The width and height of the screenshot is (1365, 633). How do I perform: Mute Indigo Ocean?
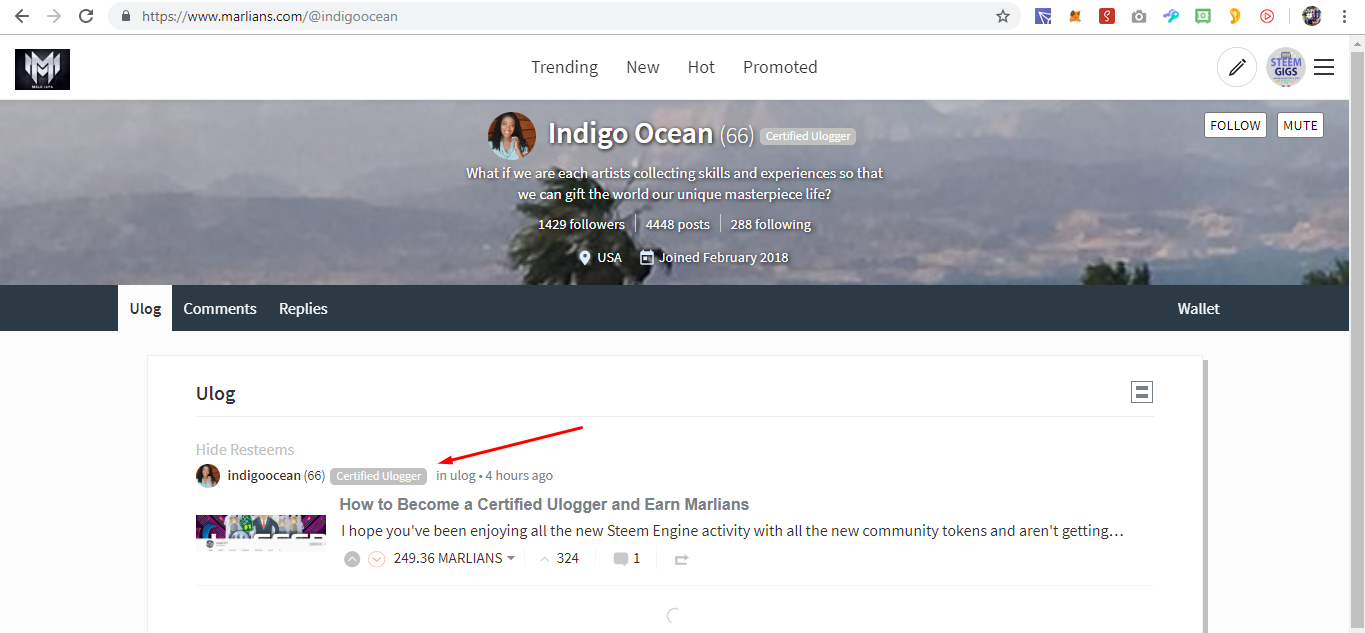click(x=1300, y=125)
